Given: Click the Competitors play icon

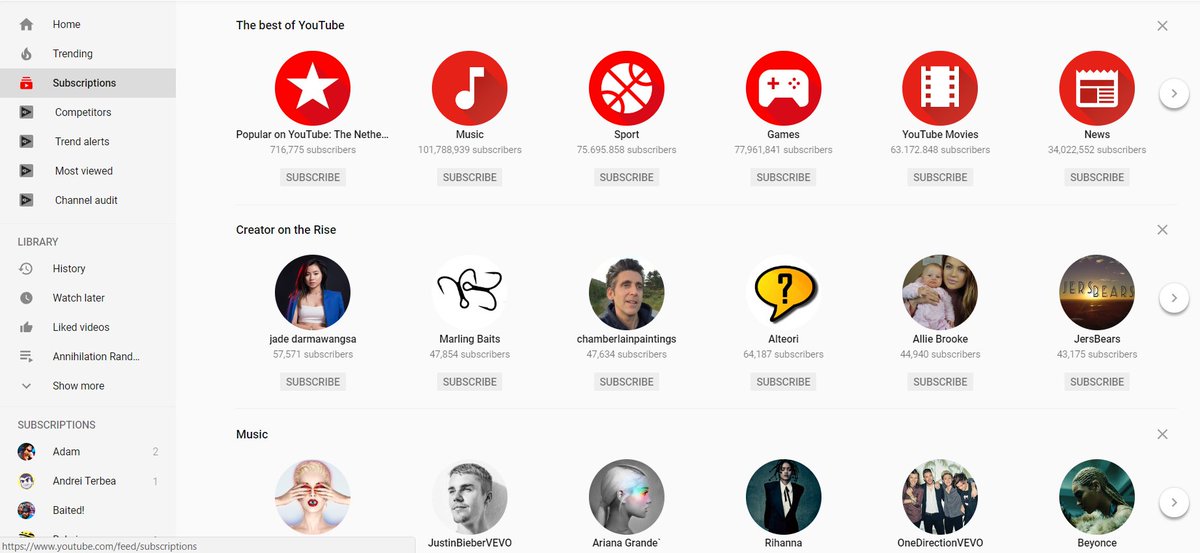Looking at the screenshot, I should [27, 113].
